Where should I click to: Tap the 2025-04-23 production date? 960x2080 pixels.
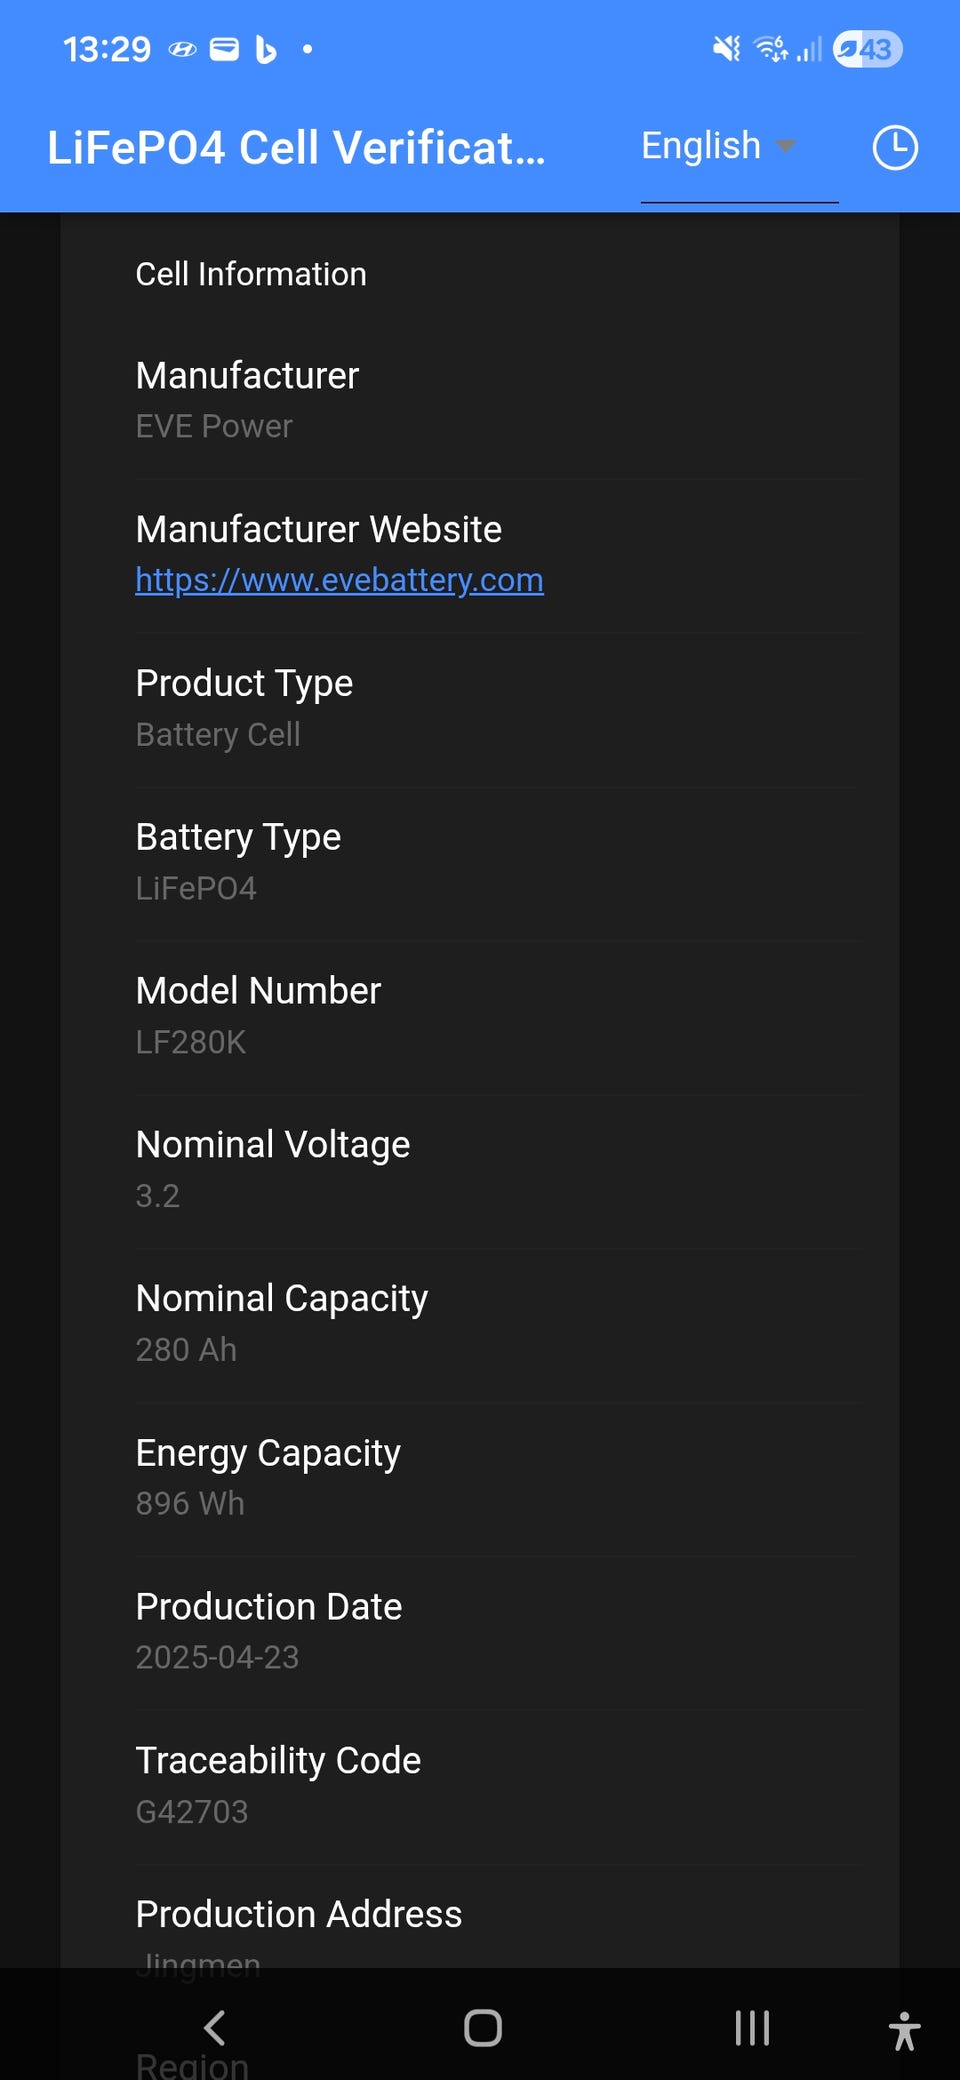click(217, 1657)
